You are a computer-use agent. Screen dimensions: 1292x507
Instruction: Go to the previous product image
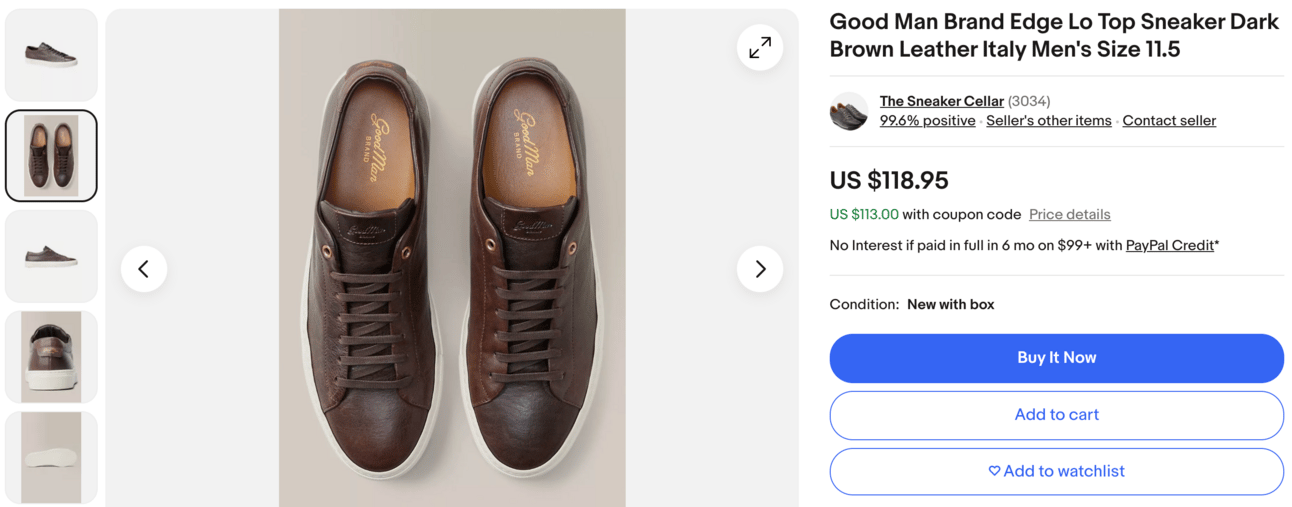(x=144, y=268)
